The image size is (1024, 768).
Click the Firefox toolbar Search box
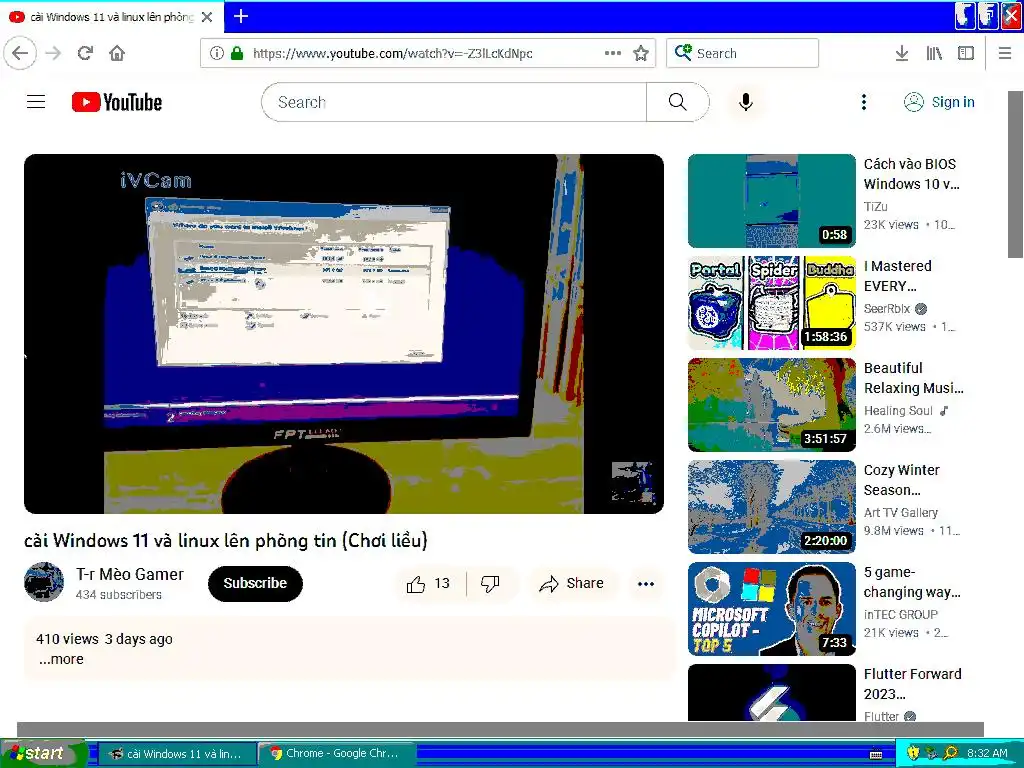[x=742, y=53]
